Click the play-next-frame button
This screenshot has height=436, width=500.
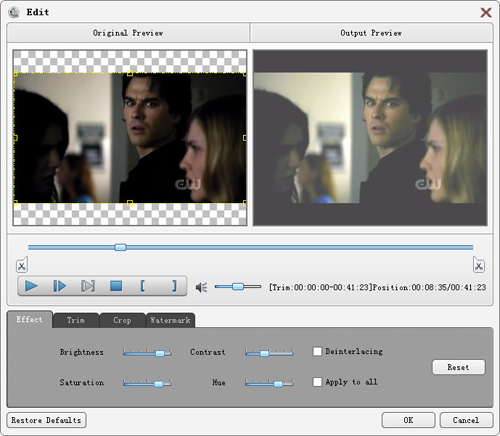[x=60, y=286]
